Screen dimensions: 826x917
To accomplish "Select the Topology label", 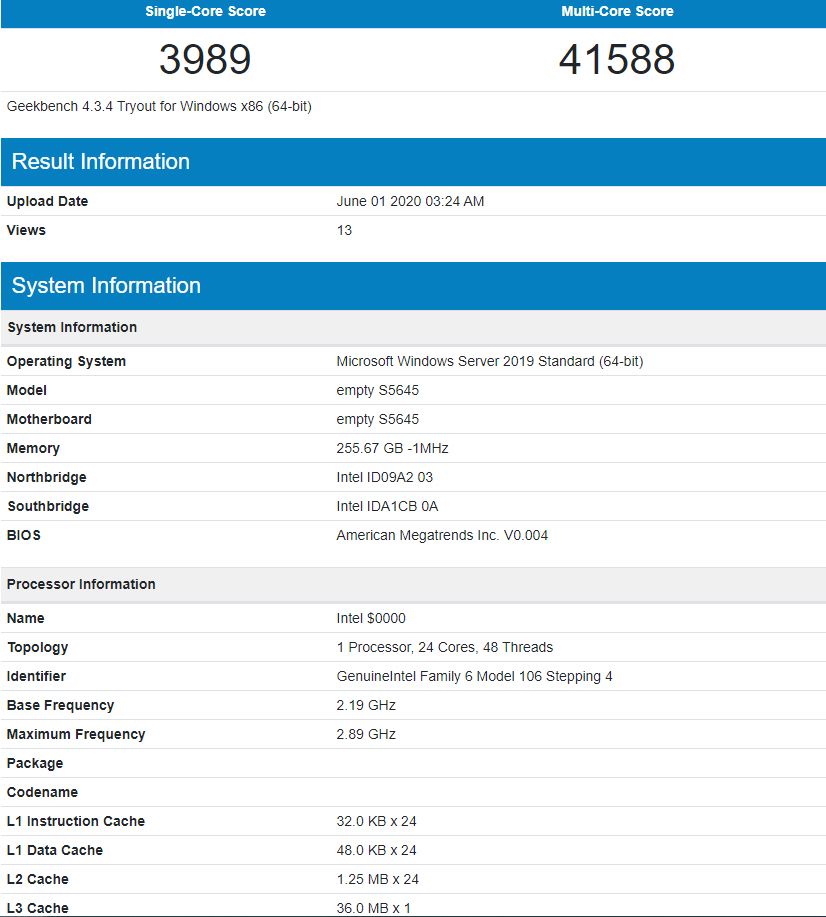I will 37,647.
